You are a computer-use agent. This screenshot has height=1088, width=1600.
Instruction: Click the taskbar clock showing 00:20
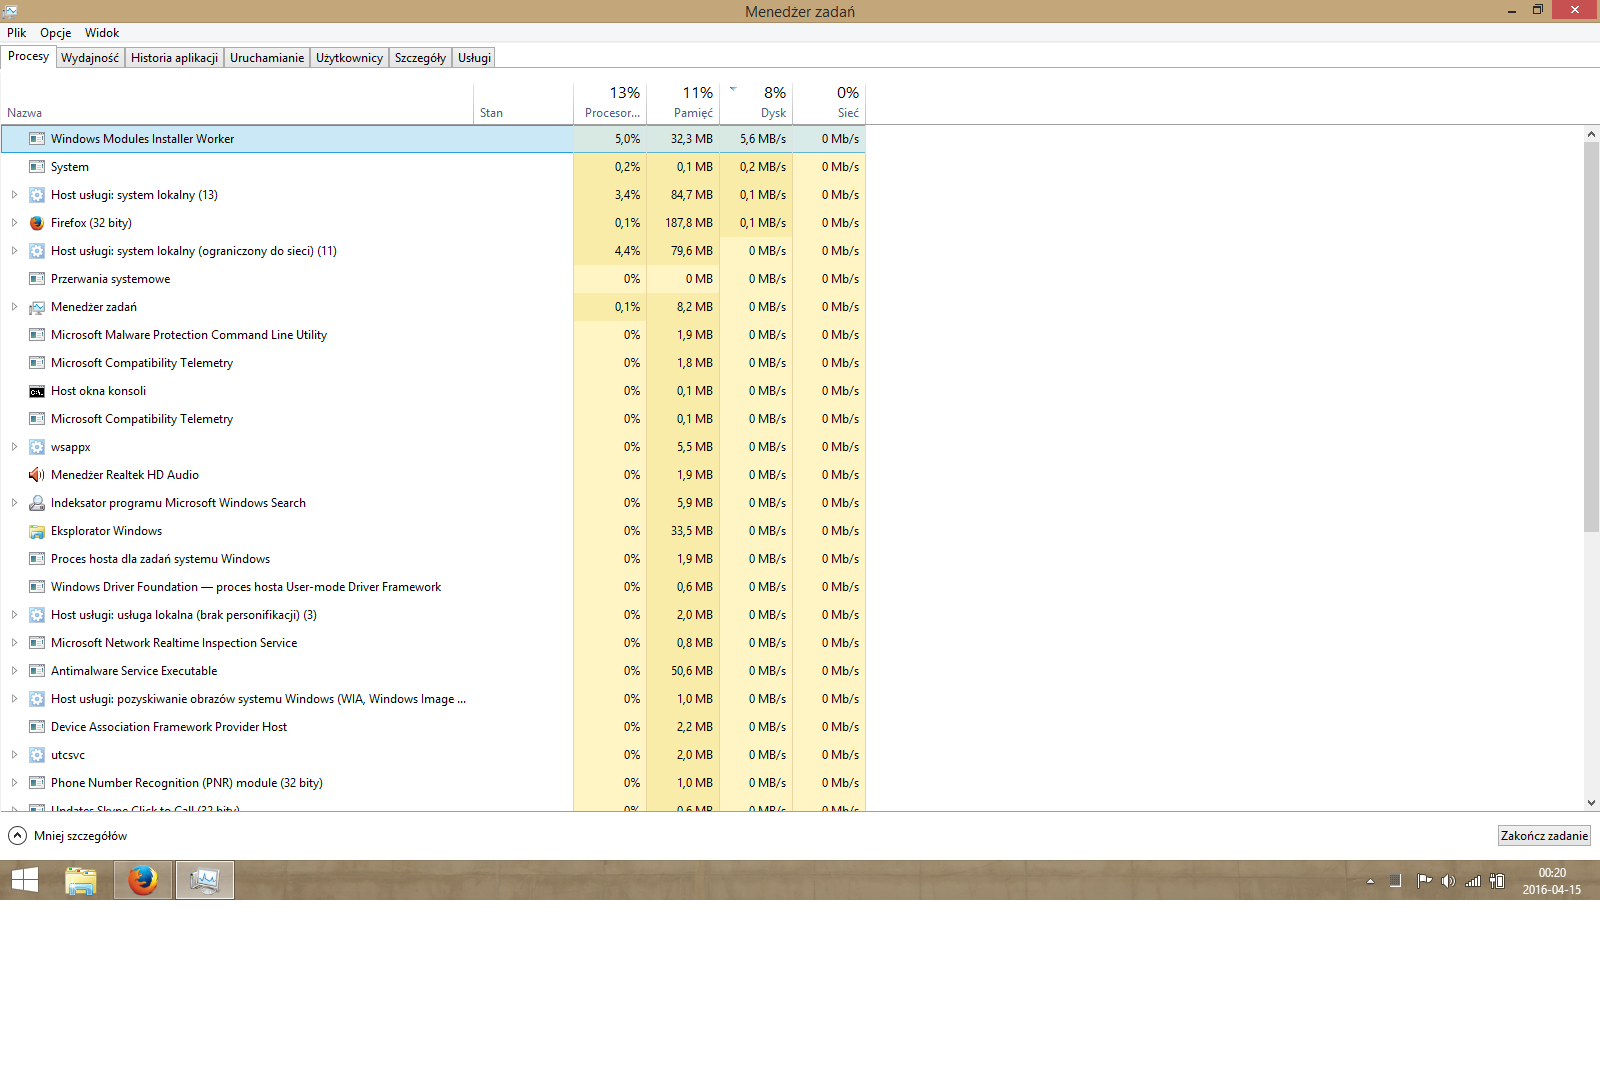(x=1552, y=881)
